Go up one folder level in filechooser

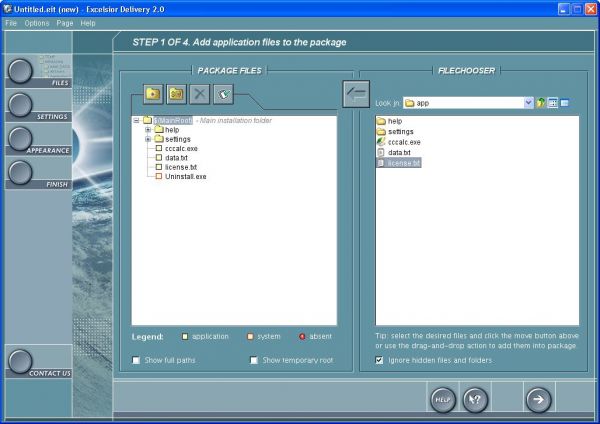(x=541, y=102)
